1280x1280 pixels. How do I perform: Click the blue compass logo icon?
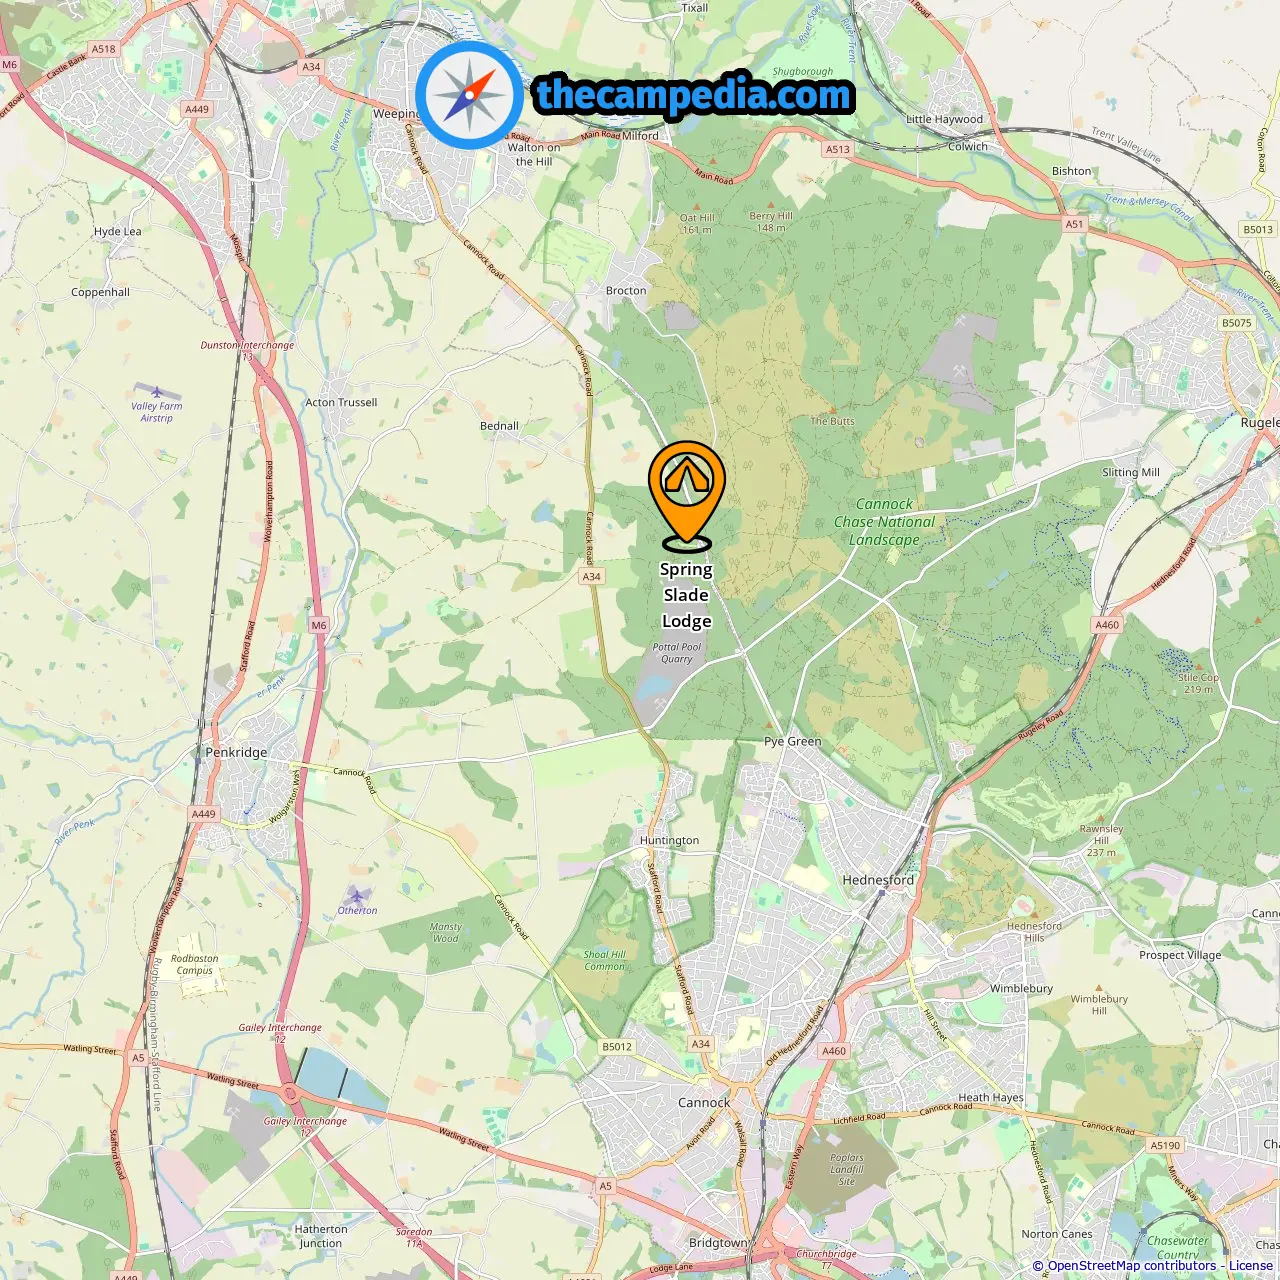469,95
